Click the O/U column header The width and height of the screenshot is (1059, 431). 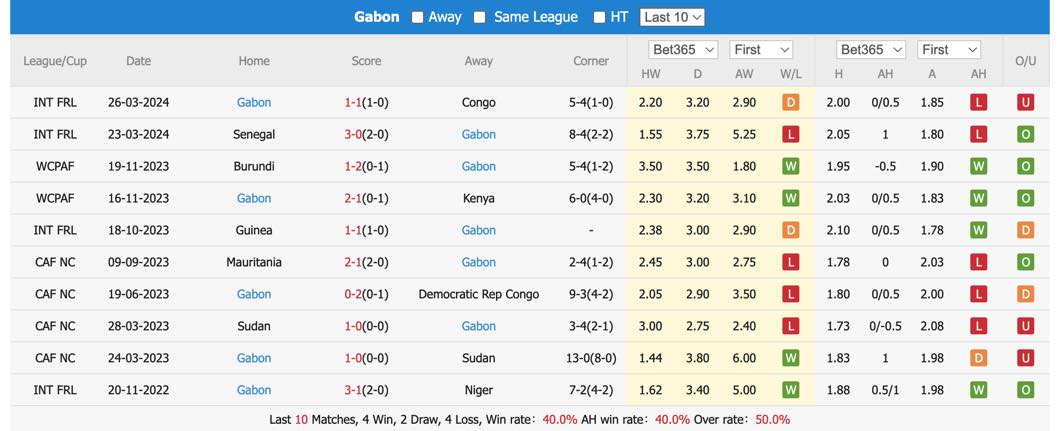1025,61
